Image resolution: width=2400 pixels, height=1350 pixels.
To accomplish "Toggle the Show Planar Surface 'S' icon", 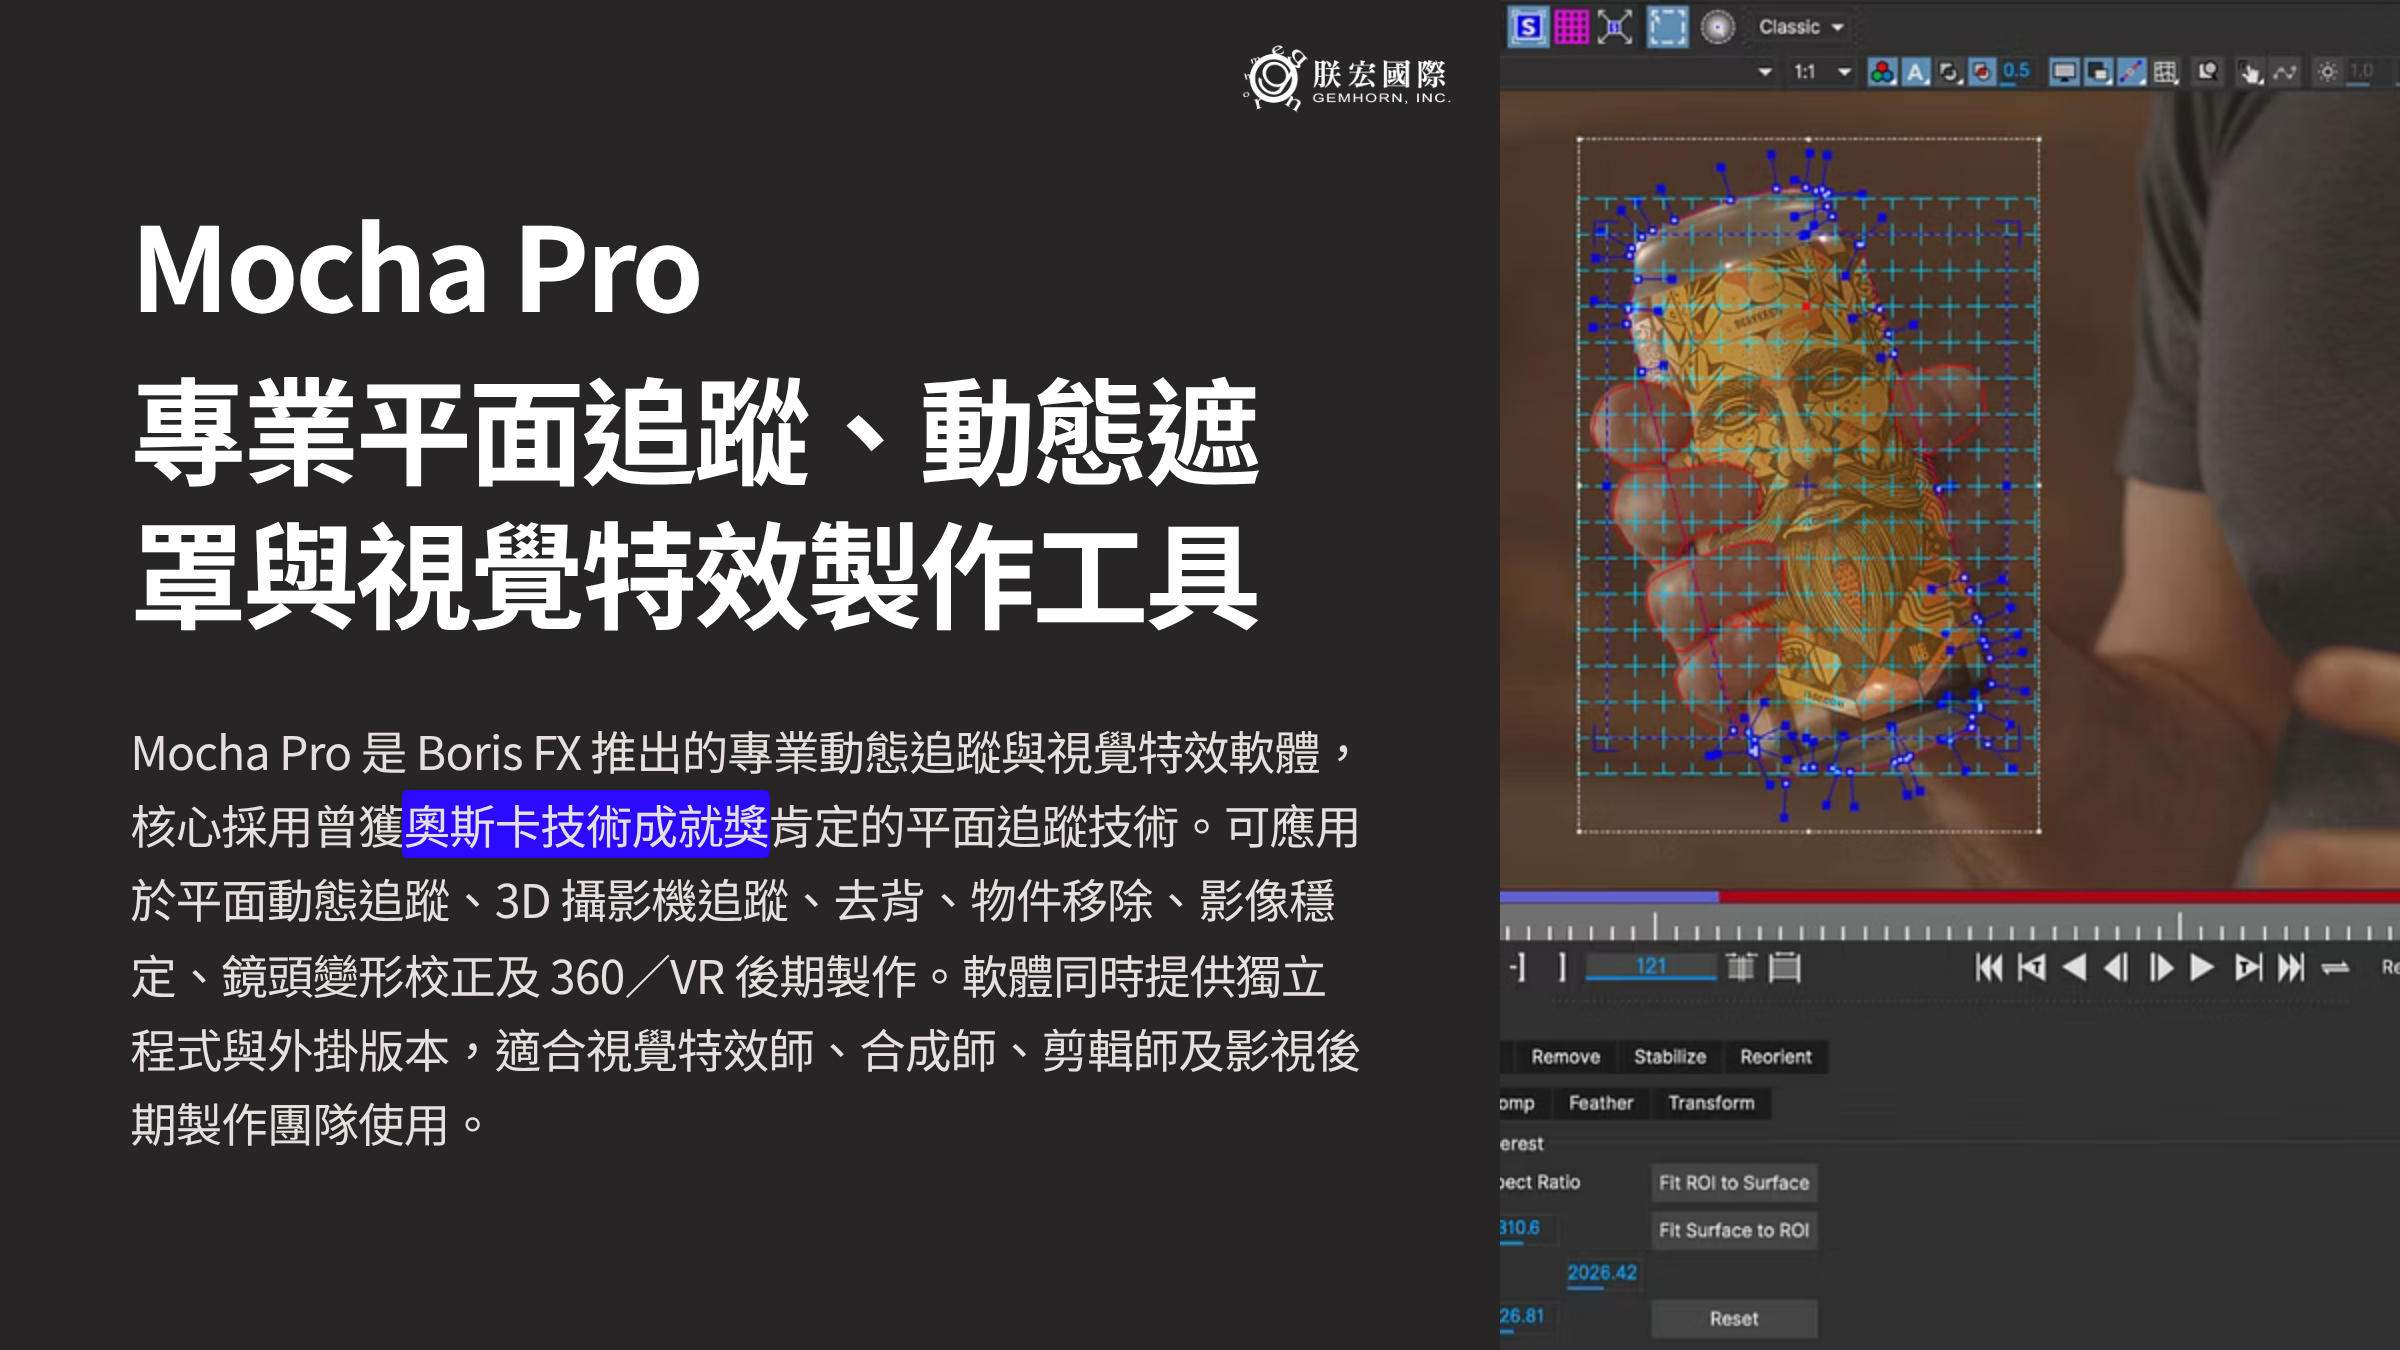I will 1528,27.
